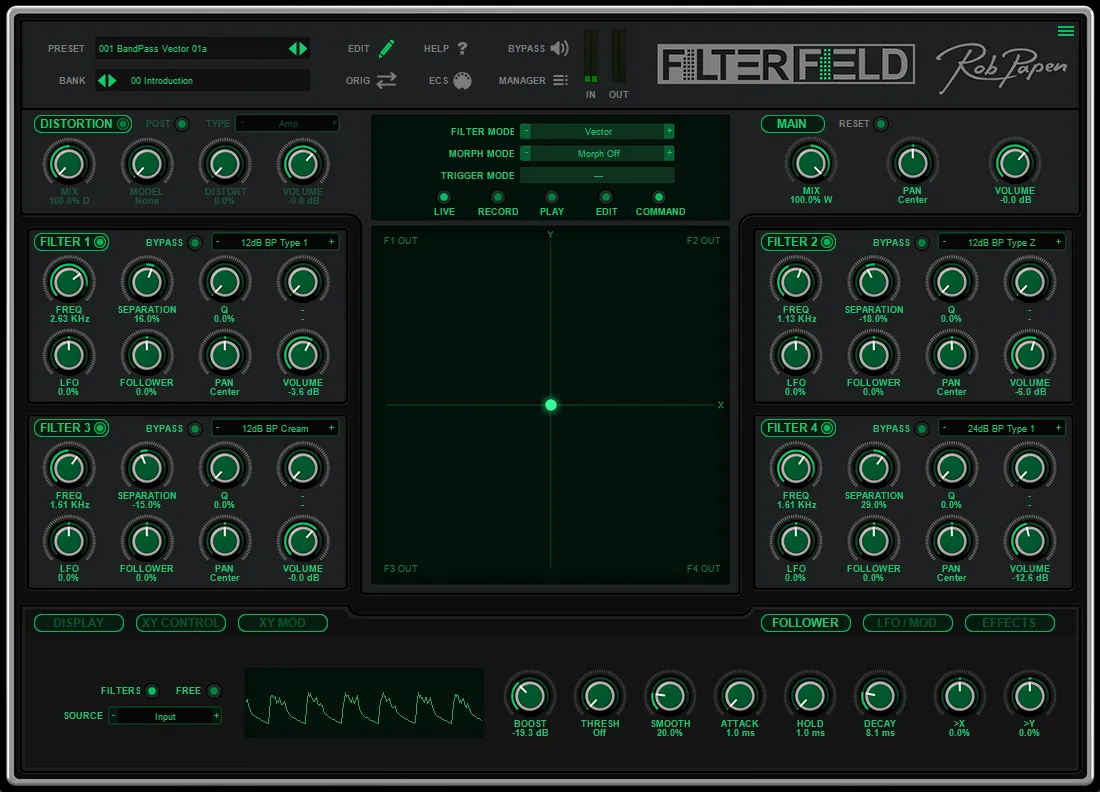The width and height of the screenshot is (1100, 792).
Task: Toggle Bypass using the speaker icon
Action: click(559, 48)
